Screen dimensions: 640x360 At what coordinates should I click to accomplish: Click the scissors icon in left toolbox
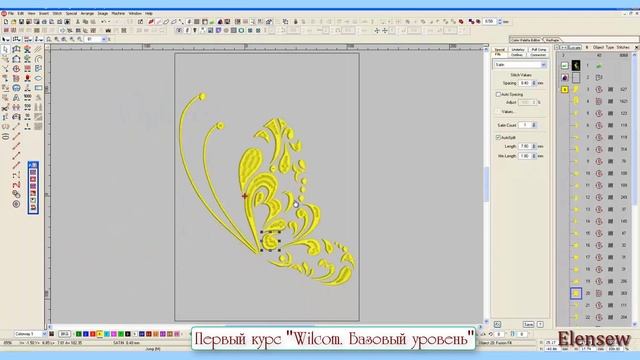click(x=5, y=108)
